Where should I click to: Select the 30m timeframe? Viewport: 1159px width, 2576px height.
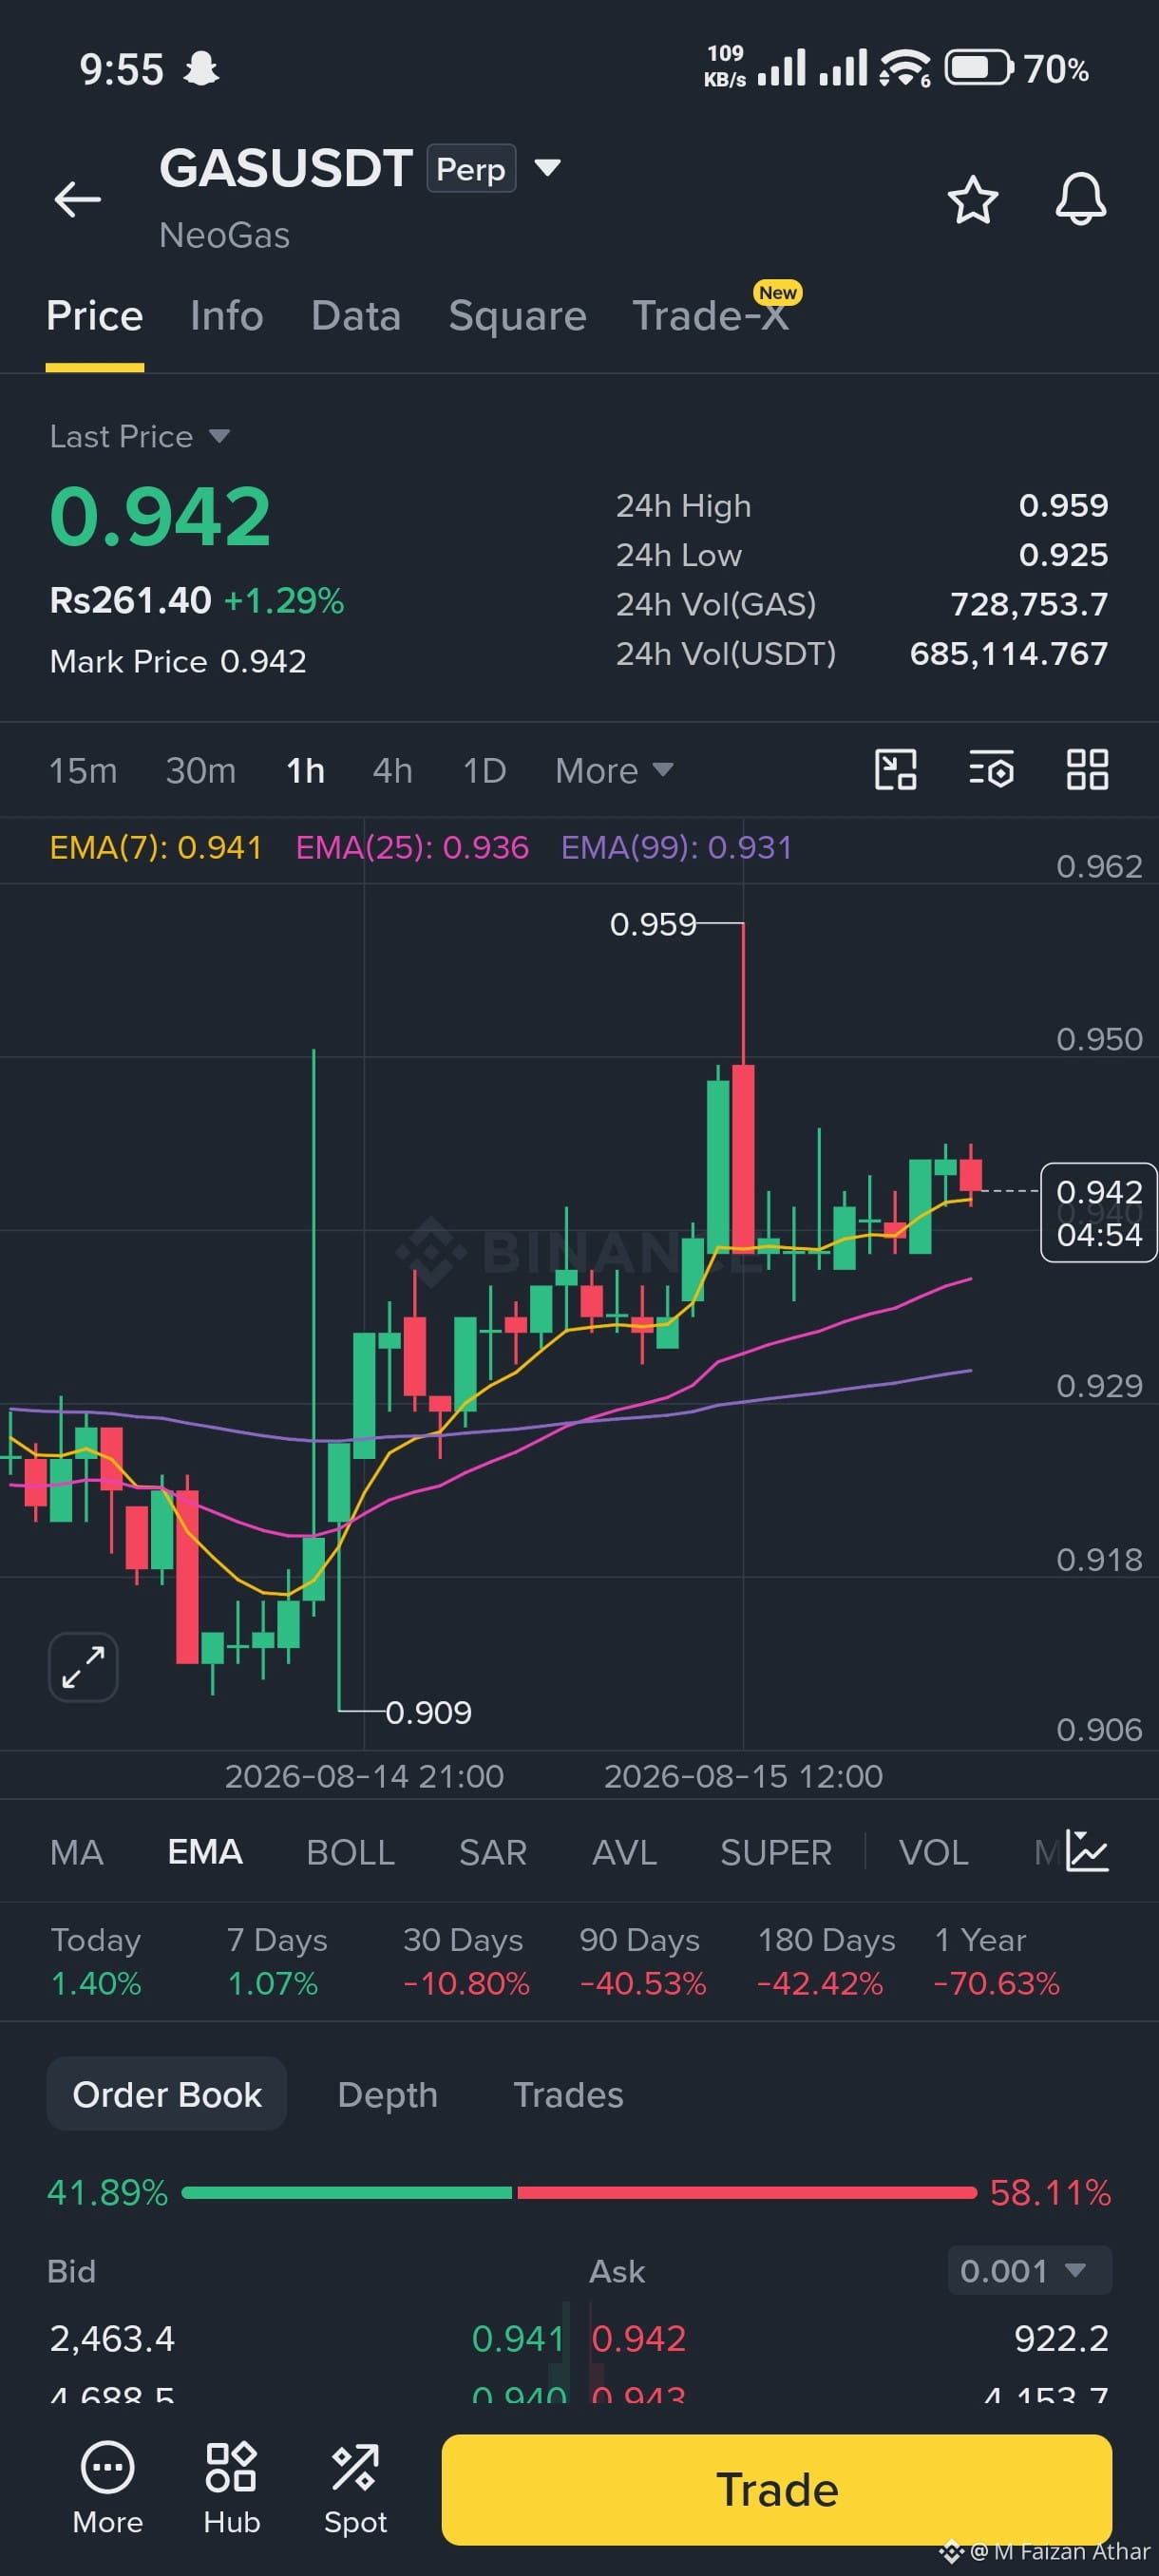pyautogui.click(x=201, y=771)
